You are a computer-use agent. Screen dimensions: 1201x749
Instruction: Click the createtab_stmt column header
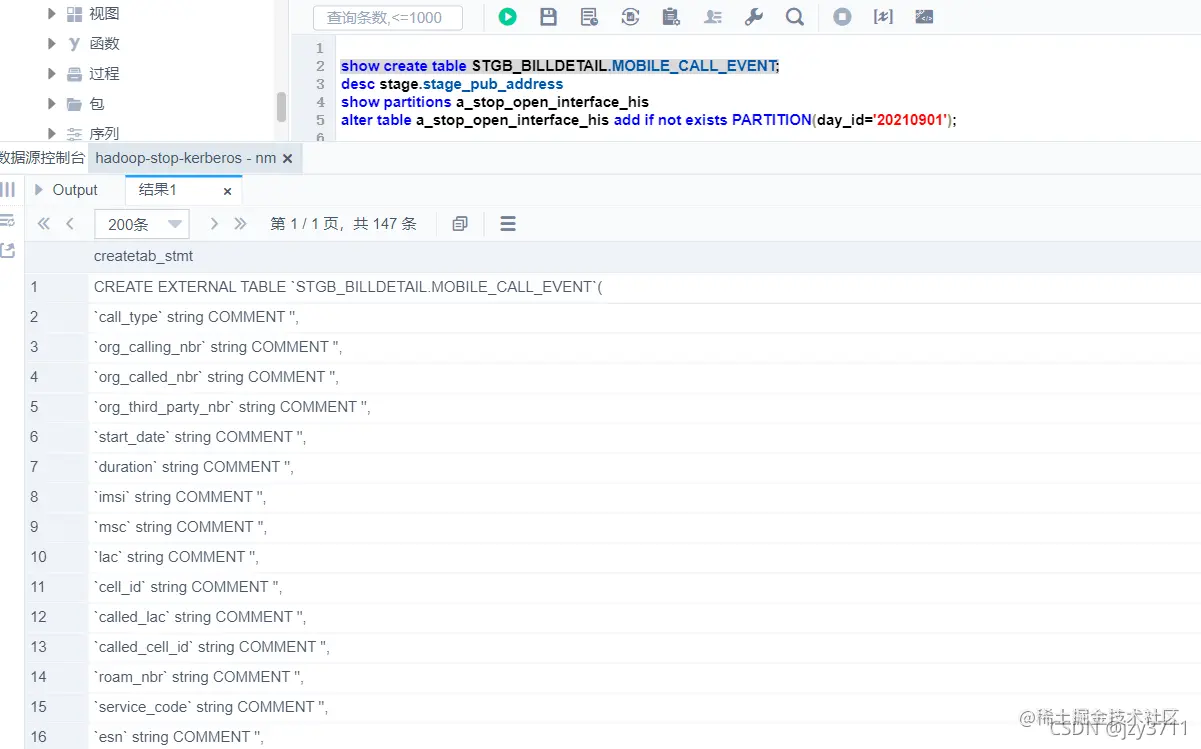click(x=143, y=256)
